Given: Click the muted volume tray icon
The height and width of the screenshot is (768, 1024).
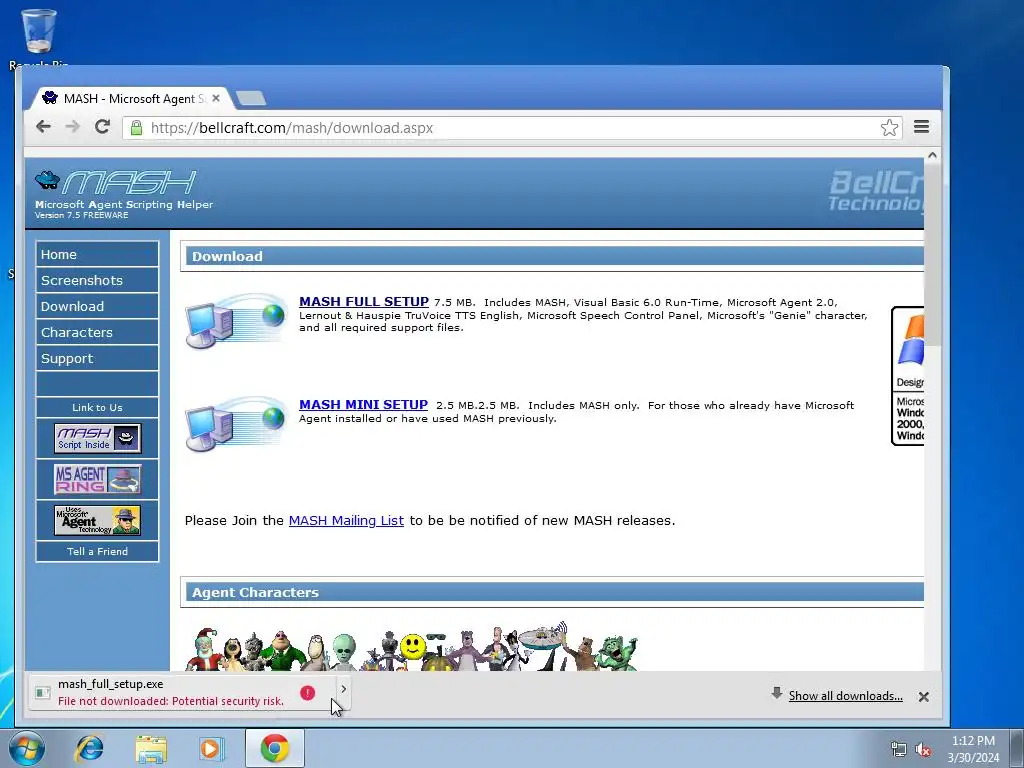Looking at the screenshot, I should click(x=923, y=749).
